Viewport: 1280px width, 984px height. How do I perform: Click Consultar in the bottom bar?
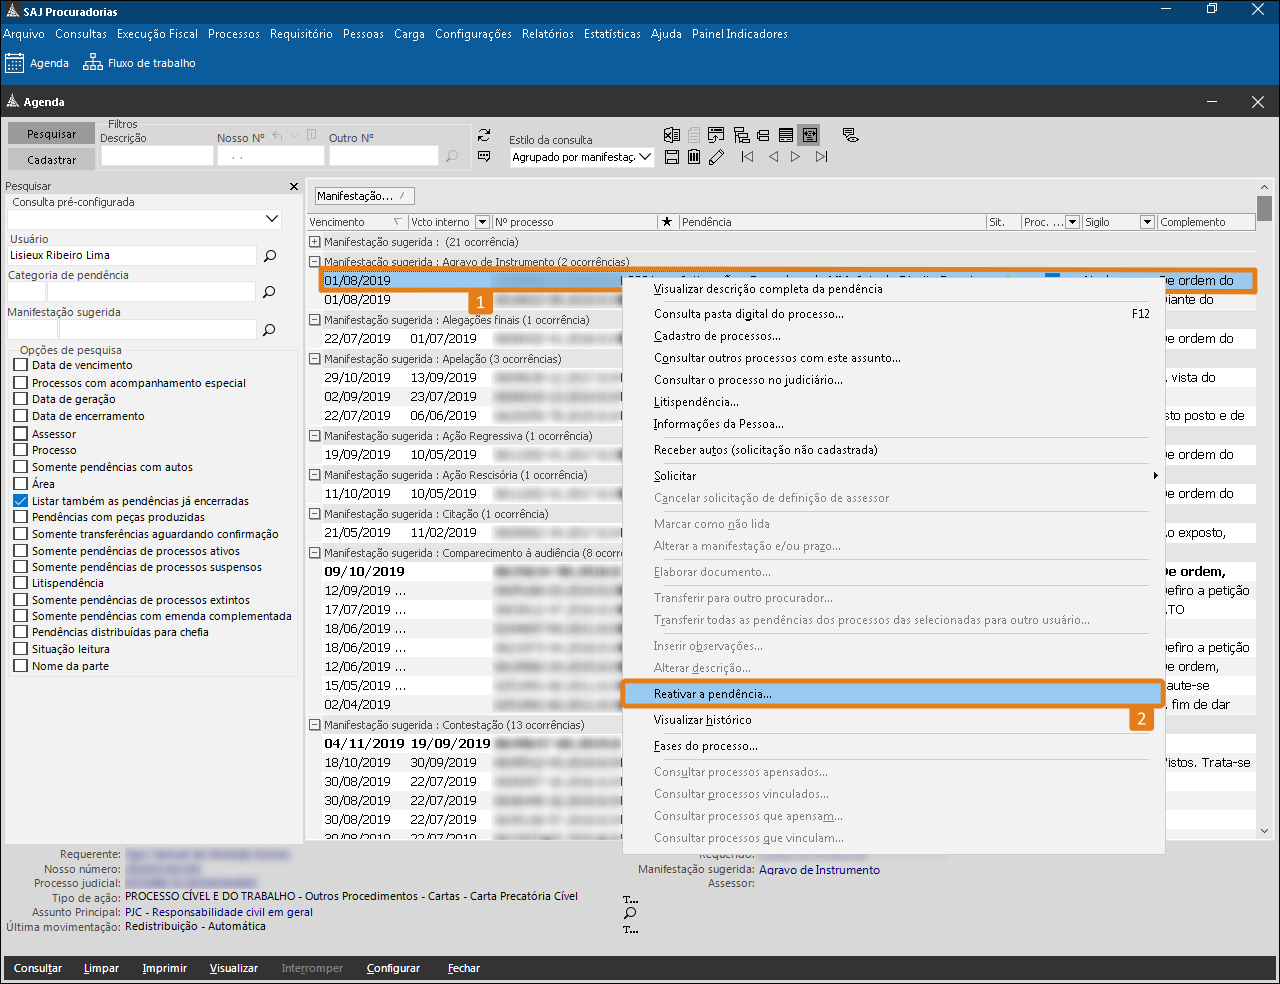coord(38,968)
